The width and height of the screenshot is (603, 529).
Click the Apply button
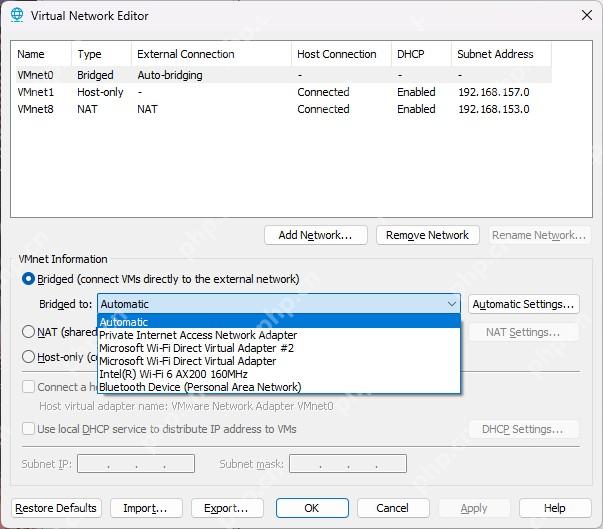474,508
